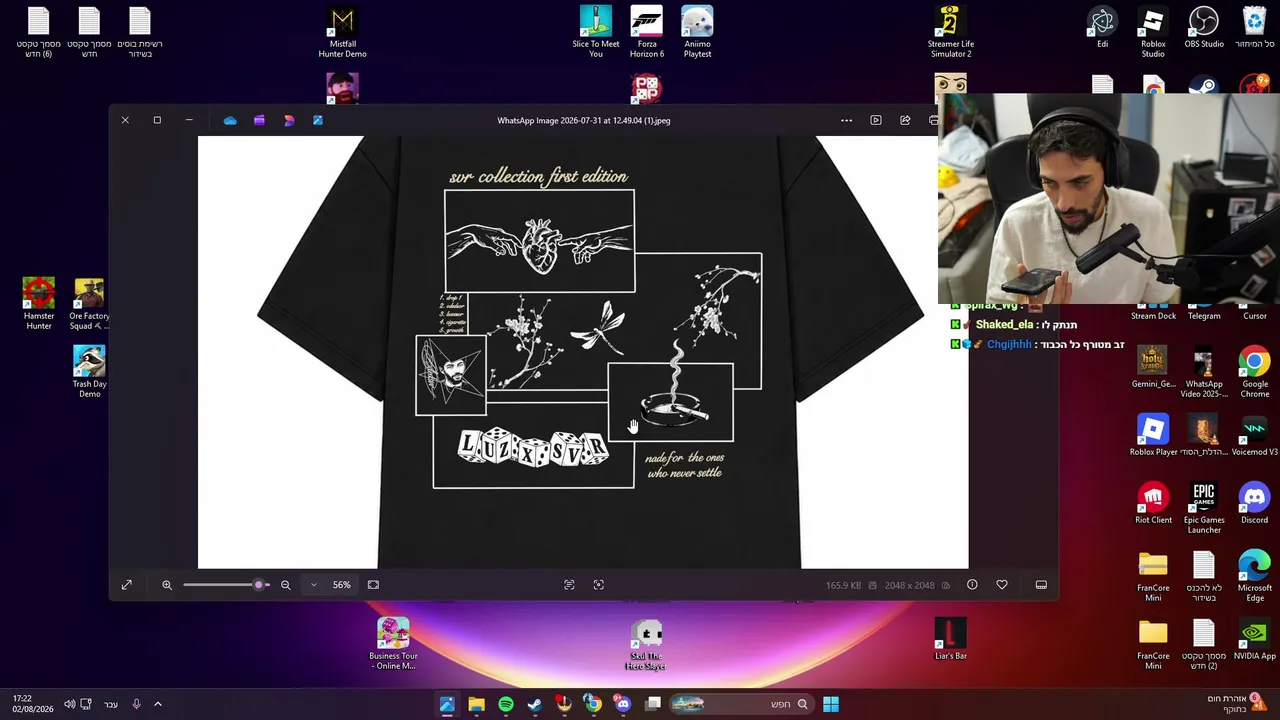Screen dimensions: 1280x720
Task: Enter full screen view in Photos
Action: [127, 585]
